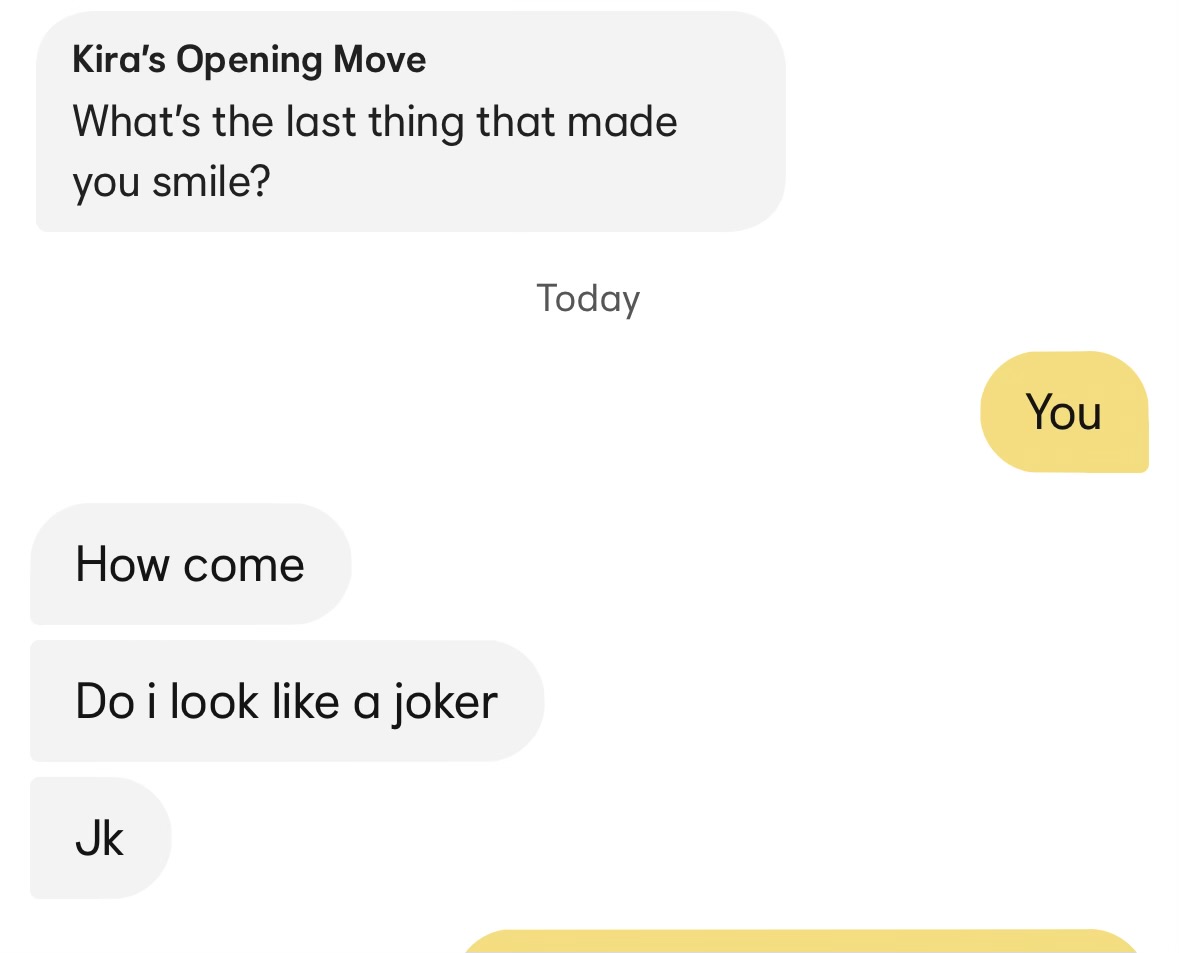Click the word "Move" in the heading
Image resolution: width=1179 pixels, height=953 pixels.
tap(380, 59)
